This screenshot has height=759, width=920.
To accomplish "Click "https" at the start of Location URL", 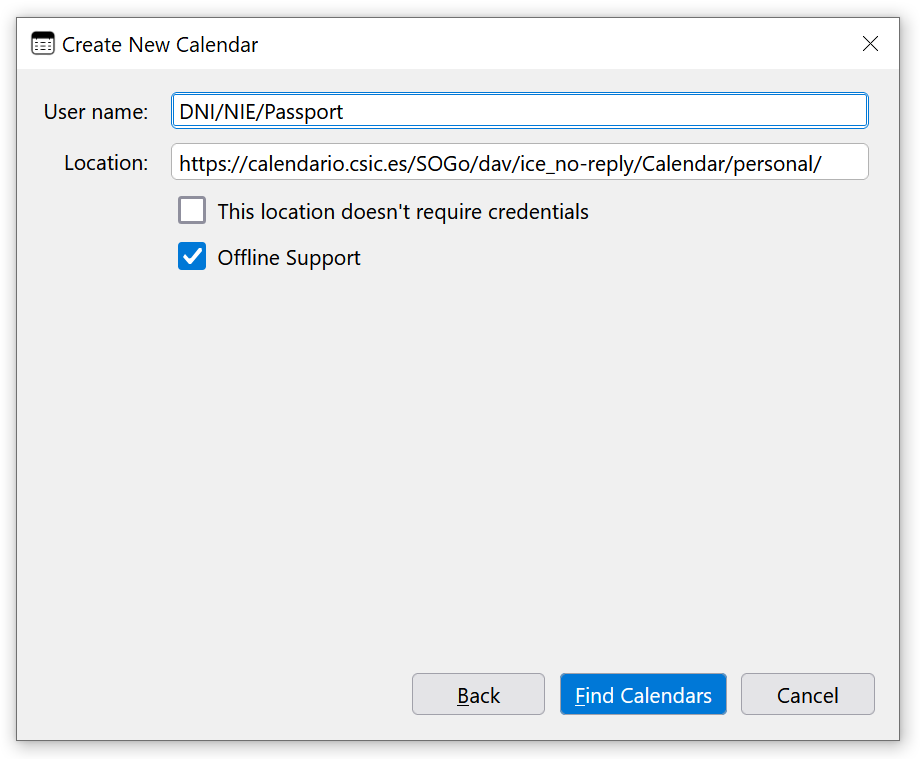I will [202, 164].
